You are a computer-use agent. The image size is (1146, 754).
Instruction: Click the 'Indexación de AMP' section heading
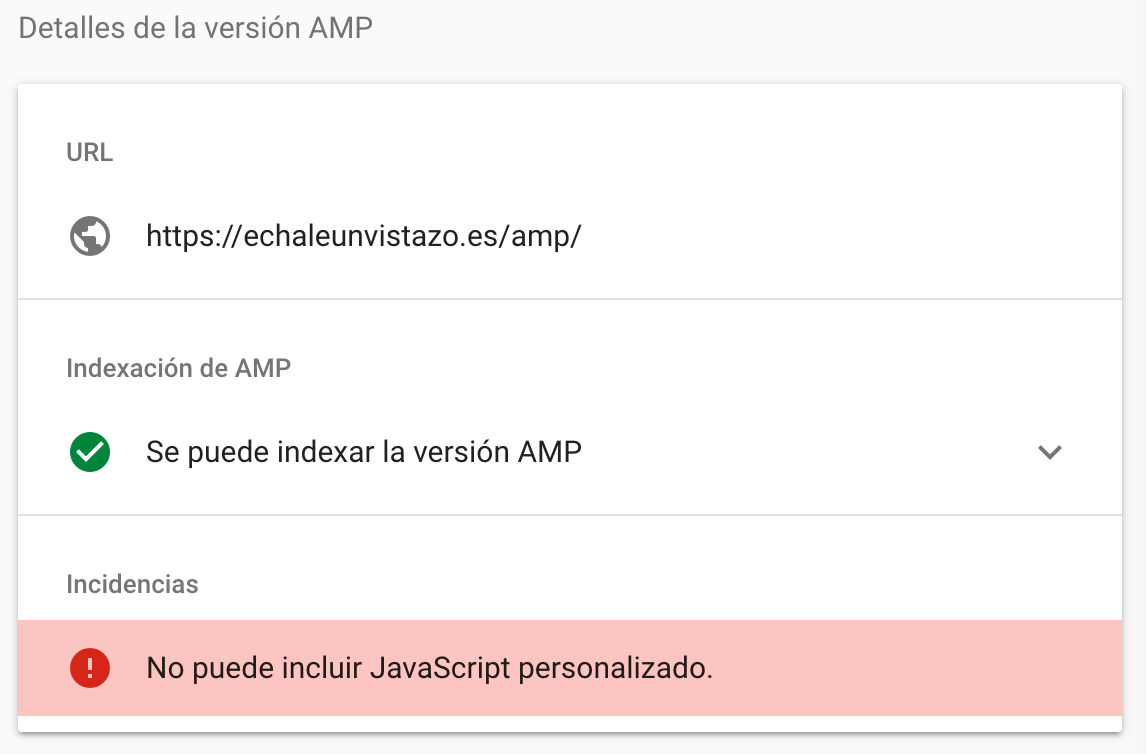pos(178,368)
